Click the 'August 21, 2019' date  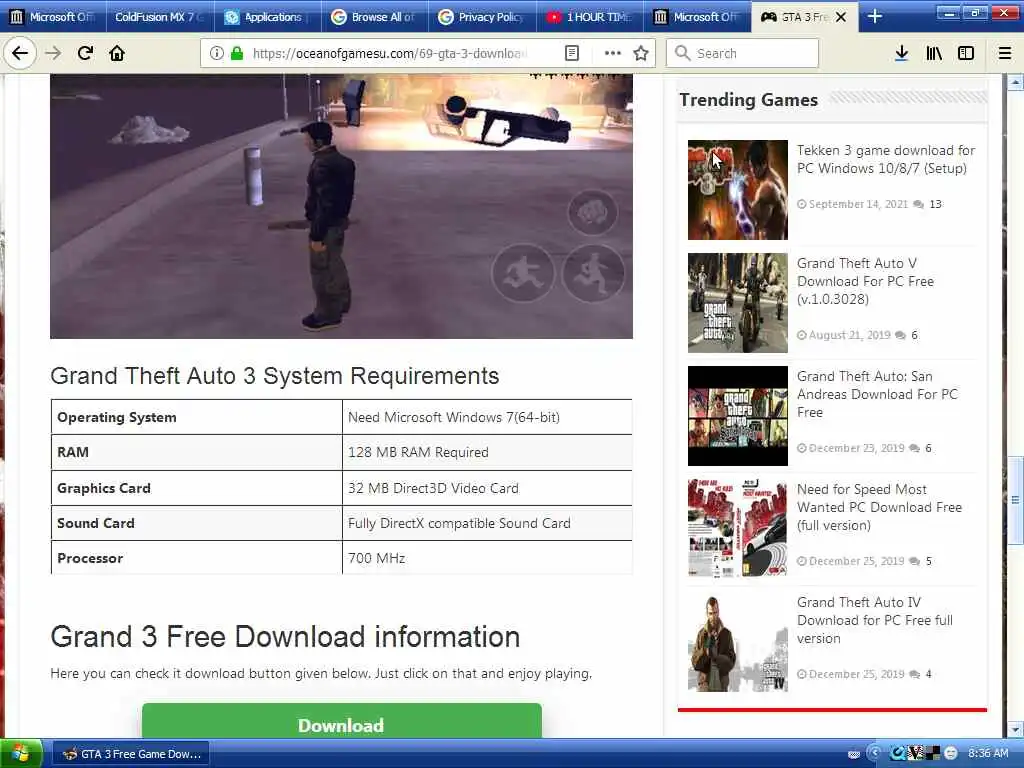(x=850, y=335)
